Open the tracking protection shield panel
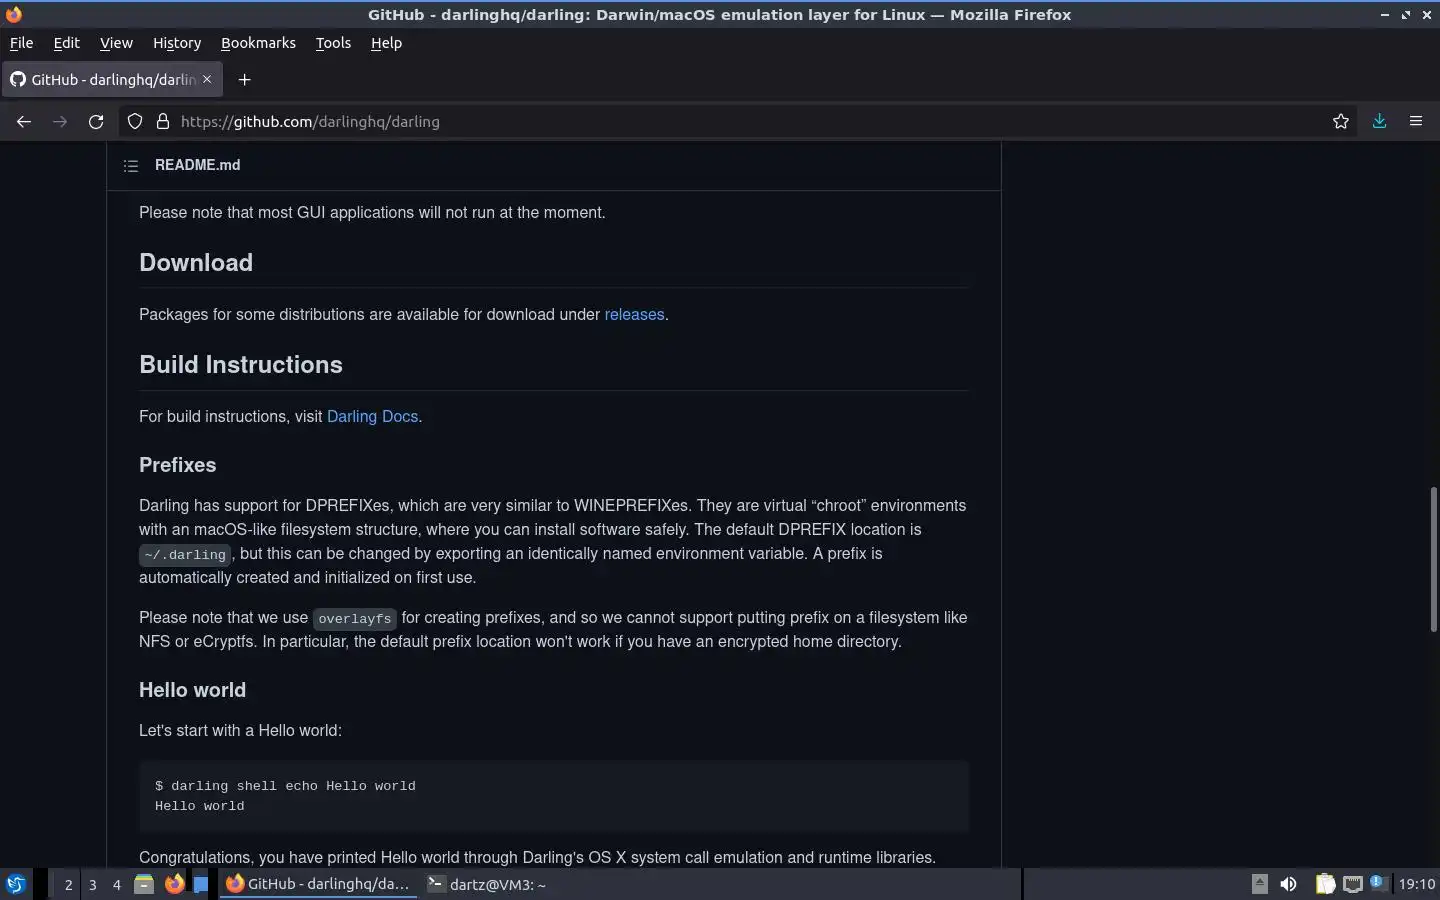 [x=135, y=121]
